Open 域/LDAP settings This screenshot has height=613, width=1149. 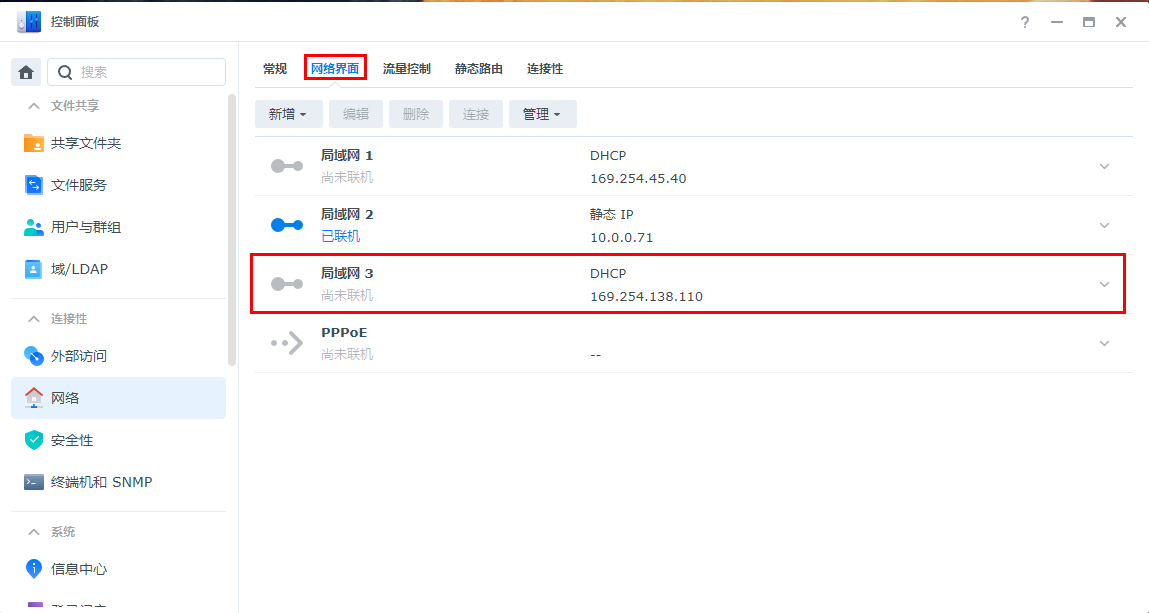[x=78, y=269]
